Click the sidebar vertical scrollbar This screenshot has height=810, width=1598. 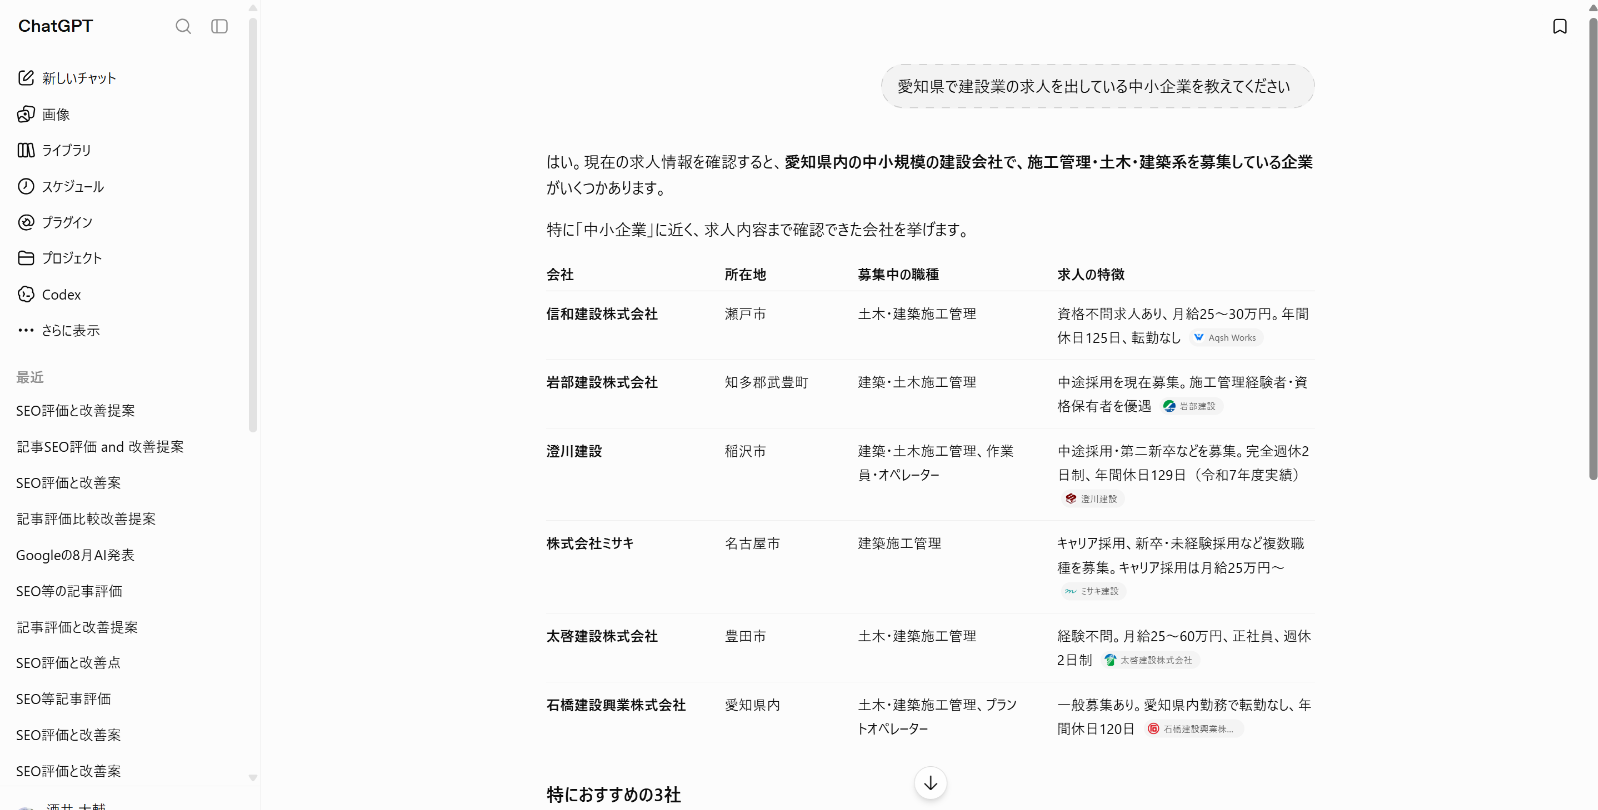253,225
